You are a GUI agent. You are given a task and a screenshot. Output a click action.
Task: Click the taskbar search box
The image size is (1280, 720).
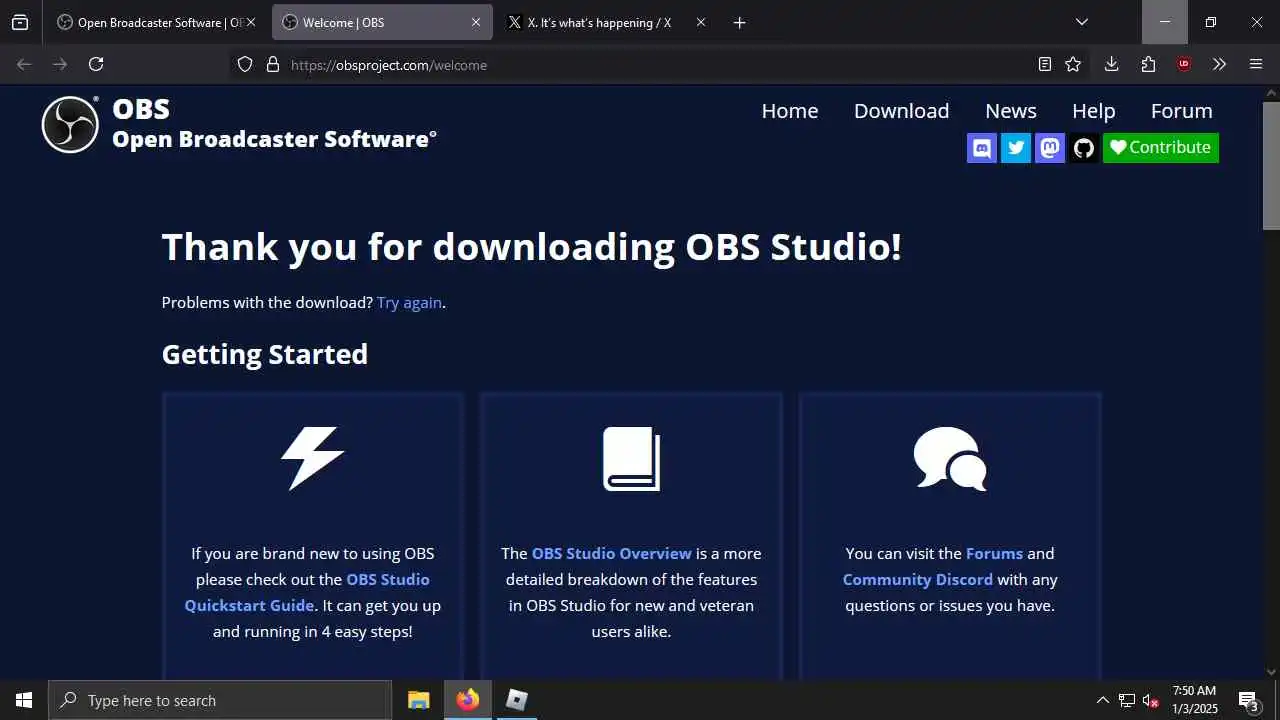pos(220,700)
